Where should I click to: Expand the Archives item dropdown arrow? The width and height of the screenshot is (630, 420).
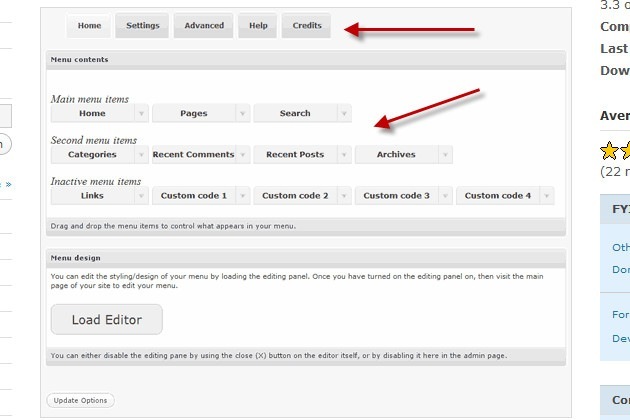coord(445,155)
